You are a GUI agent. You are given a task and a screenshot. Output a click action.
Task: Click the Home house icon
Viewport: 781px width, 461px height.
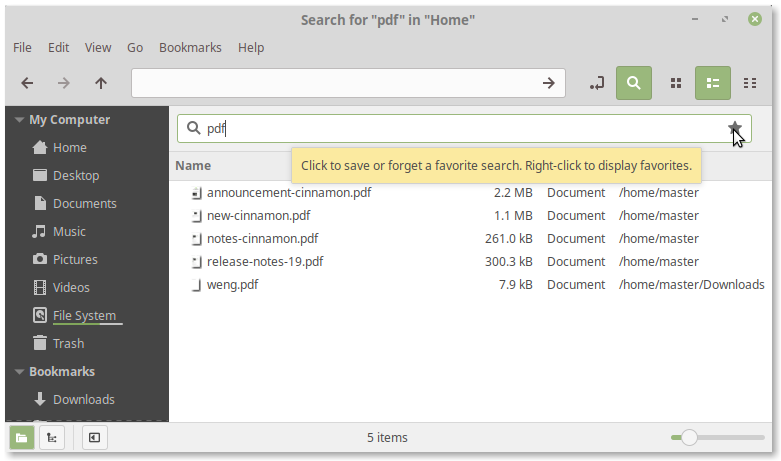coord(39,147)
